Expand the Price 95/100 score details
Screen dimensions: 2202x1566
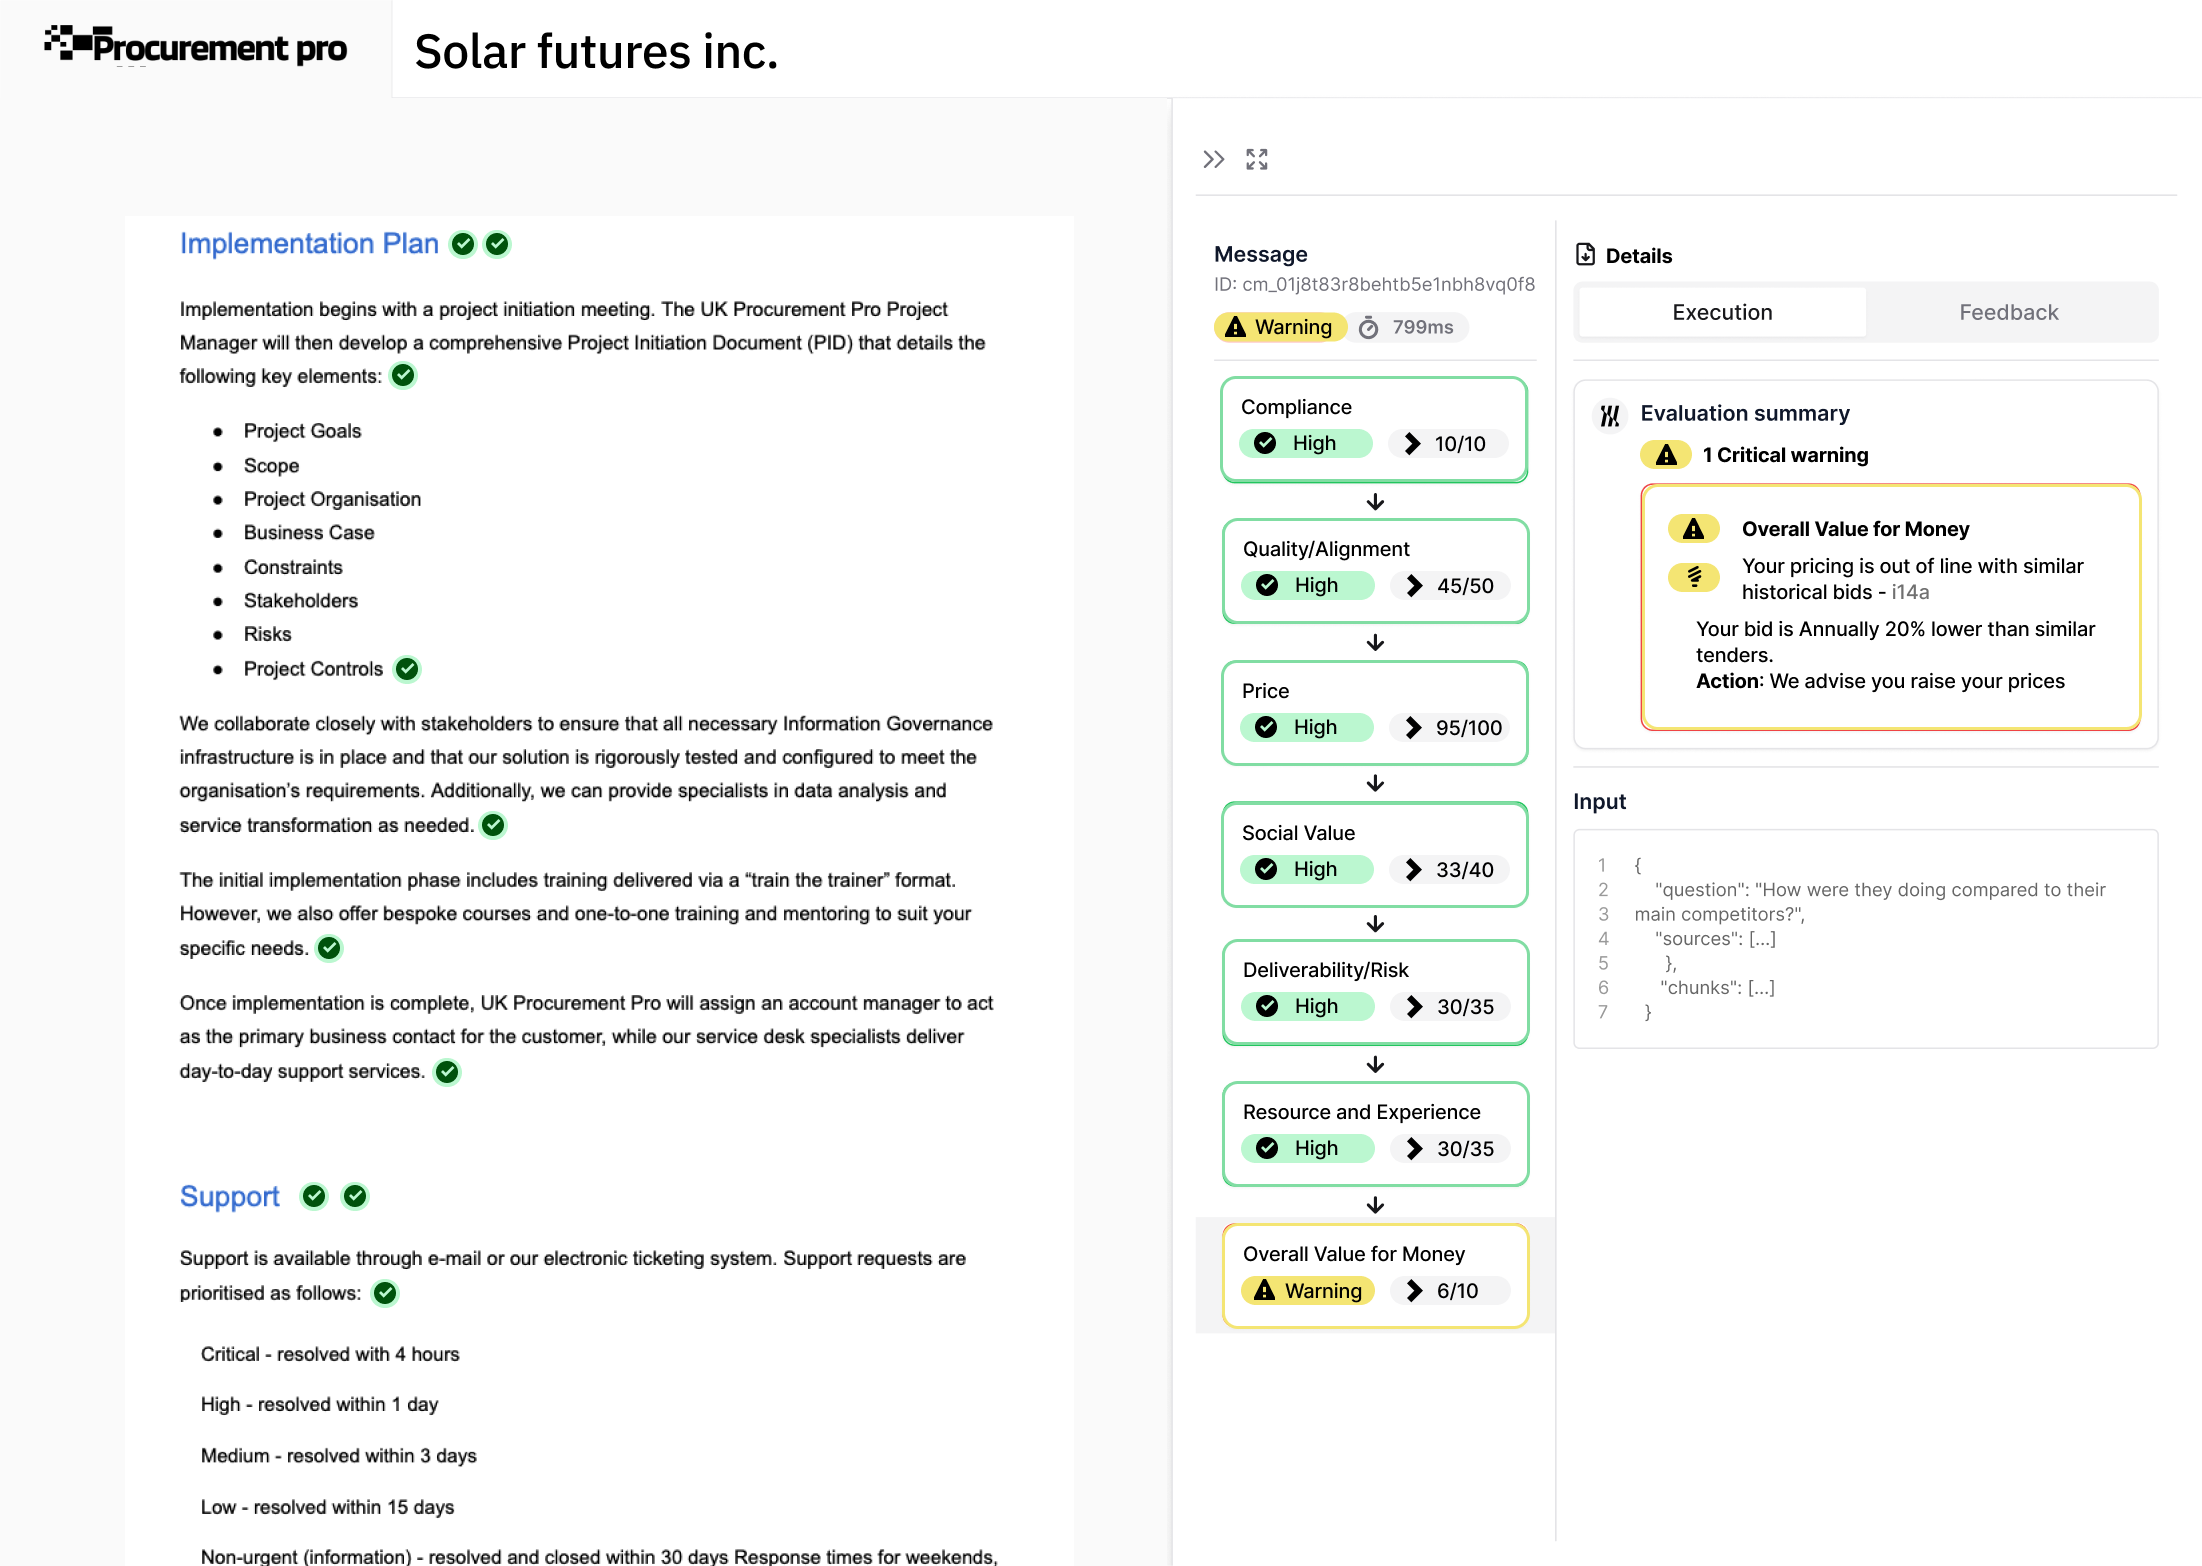(1412, 727)
